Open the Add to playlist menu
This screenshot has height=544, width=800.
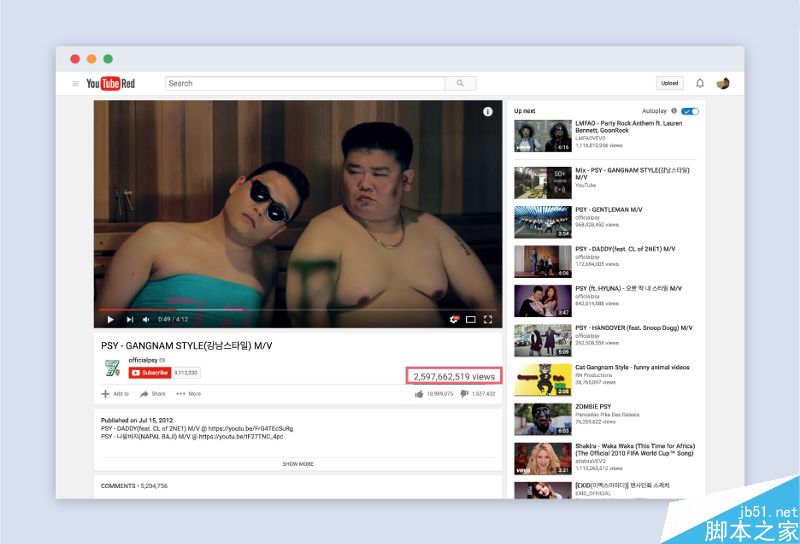[115, 394]
